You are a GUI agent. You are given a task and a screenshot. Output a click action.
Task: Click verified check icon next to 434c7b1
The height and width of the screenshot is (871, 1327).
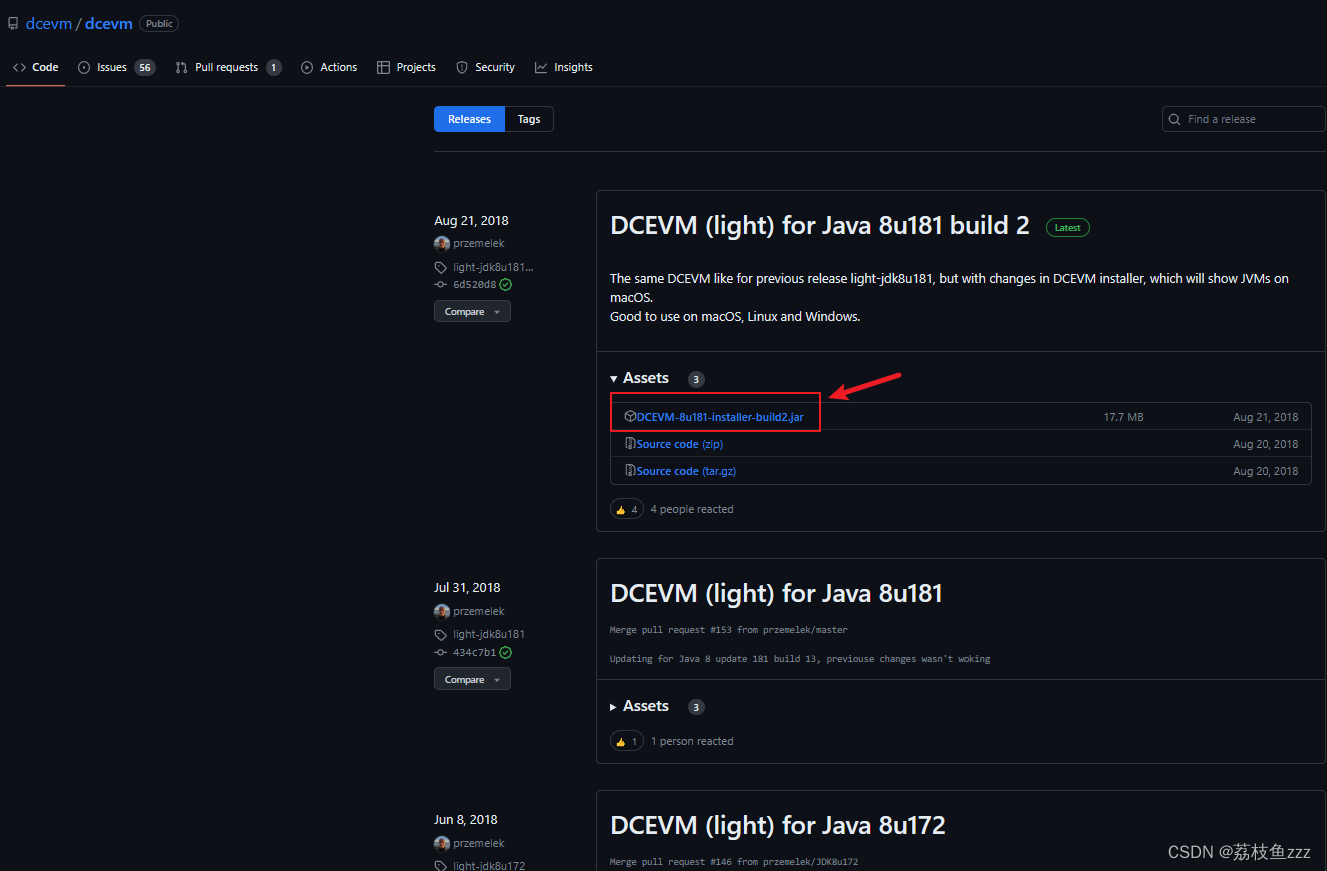506,652
